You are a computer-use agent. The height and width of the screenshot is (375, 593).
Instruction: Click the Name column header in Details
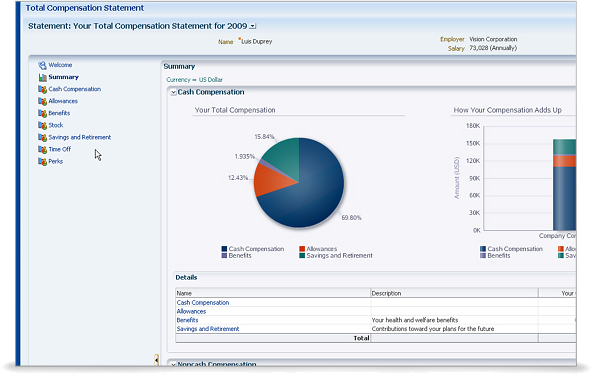(x=273, y=293)
